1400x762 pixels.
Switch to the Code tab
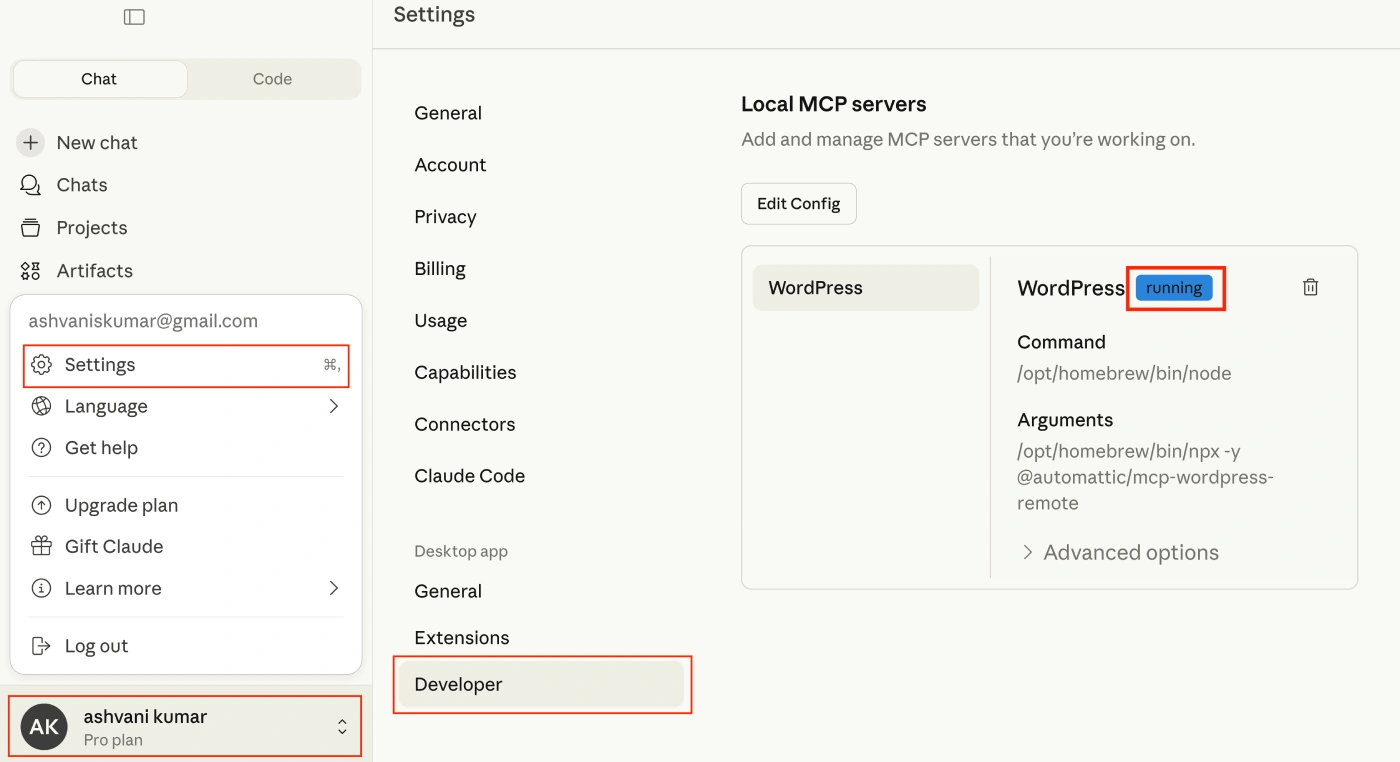pos(272,79)
